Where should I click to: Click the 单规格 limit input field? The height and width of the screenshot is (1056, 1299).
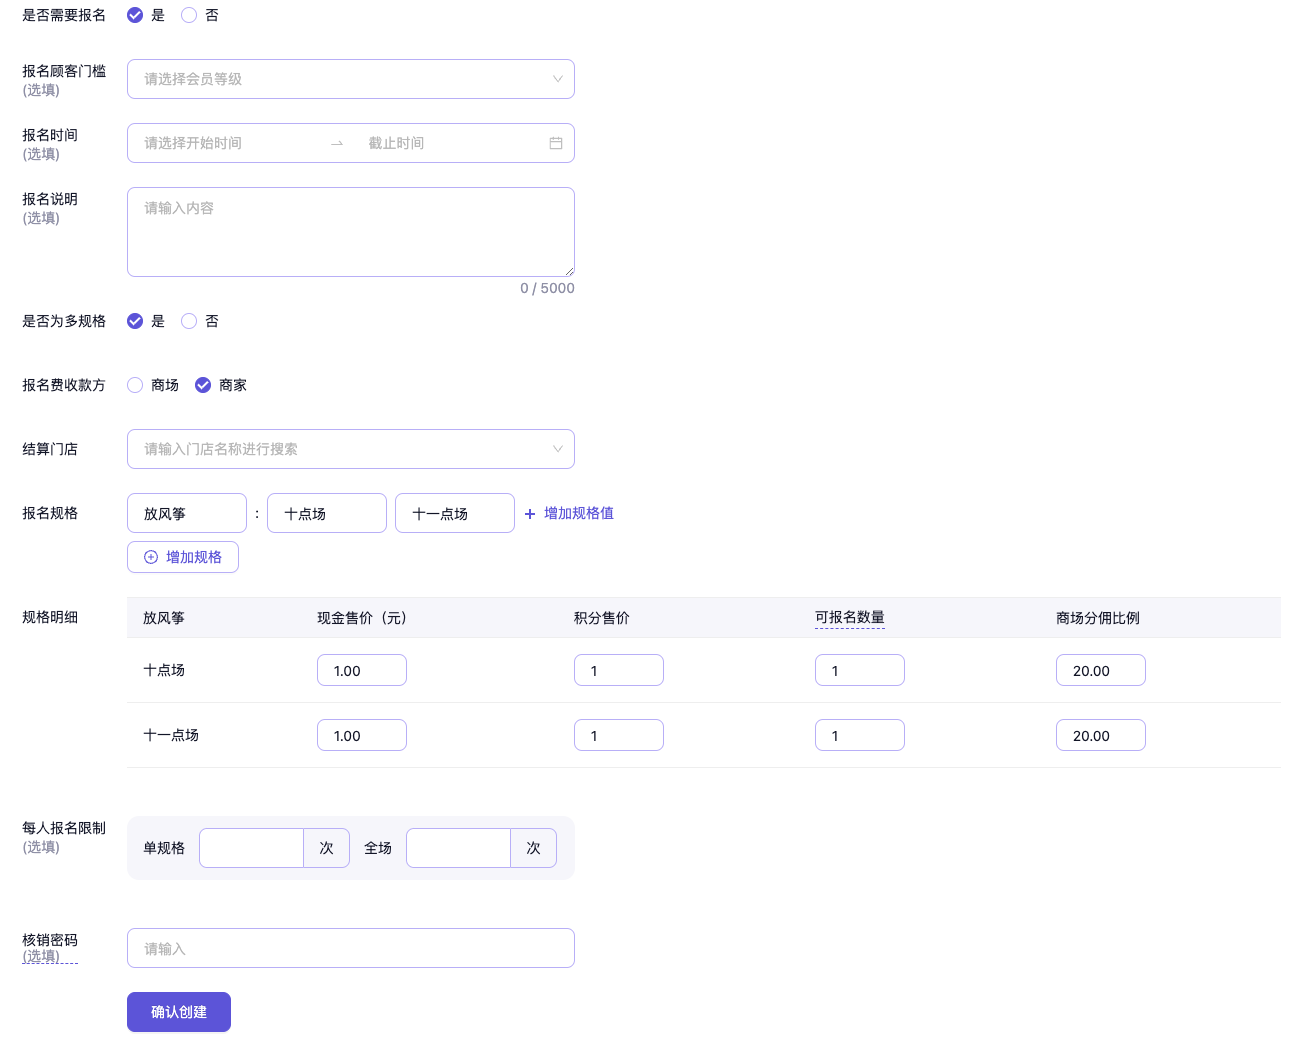click(x=251, y=848)
